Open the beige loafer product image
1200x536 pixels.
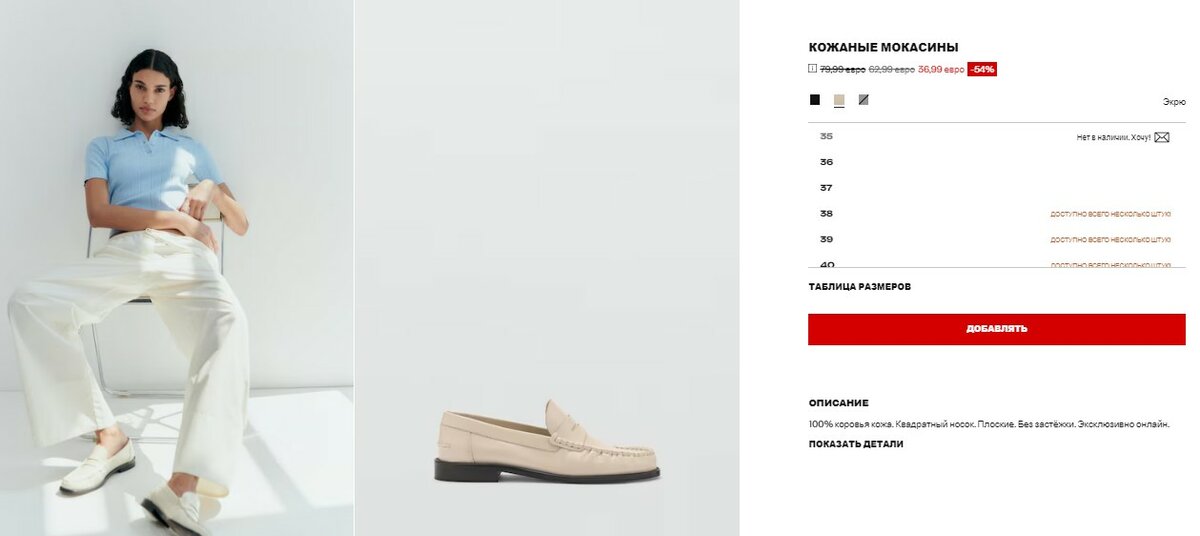pos(547,268)
